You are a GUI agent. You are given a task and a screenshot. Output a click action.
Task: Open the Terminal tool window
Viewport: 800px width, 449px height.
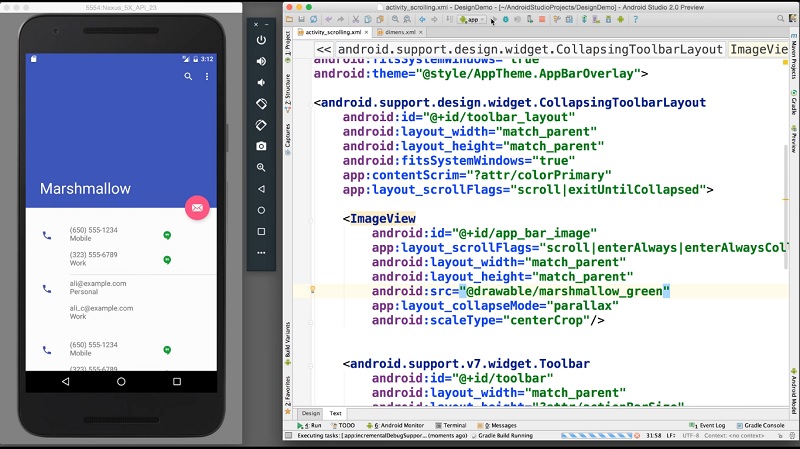451,425
